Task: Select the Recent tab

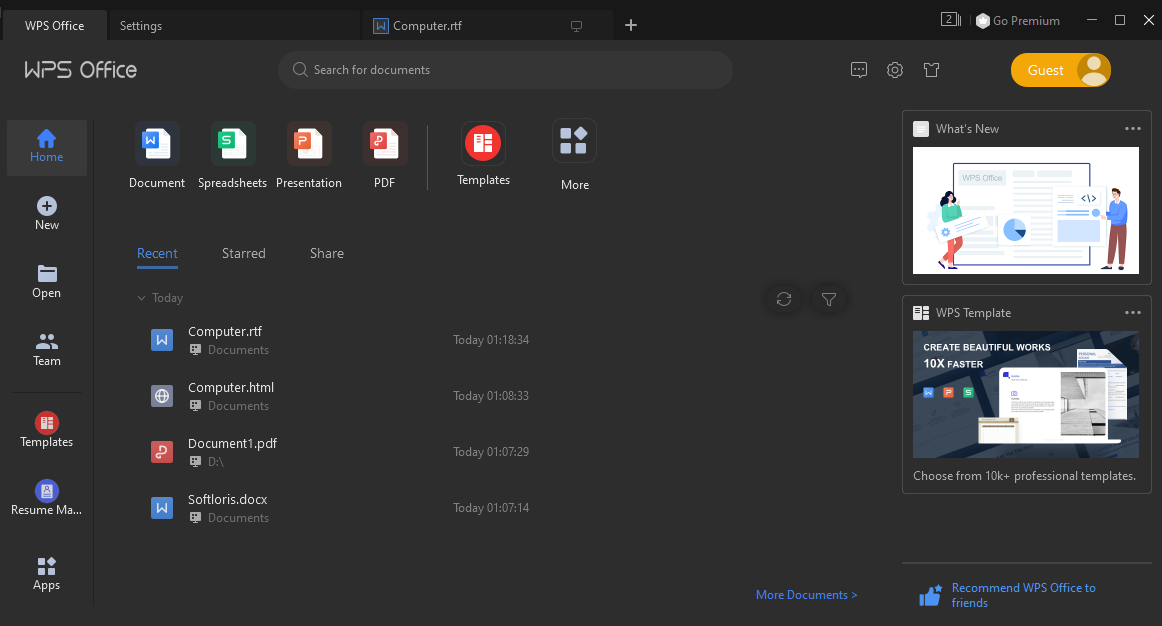Action: click(157, 253)
